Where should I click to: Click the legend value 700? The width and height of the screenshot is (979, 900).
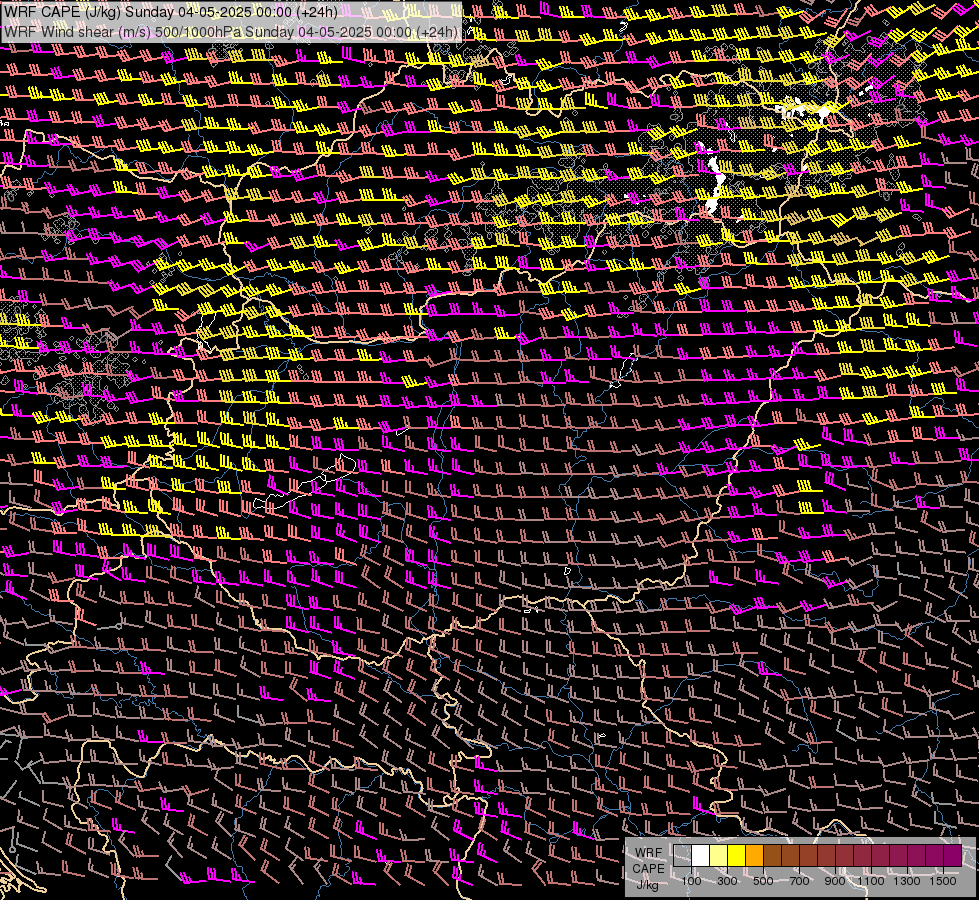[799, 881]
